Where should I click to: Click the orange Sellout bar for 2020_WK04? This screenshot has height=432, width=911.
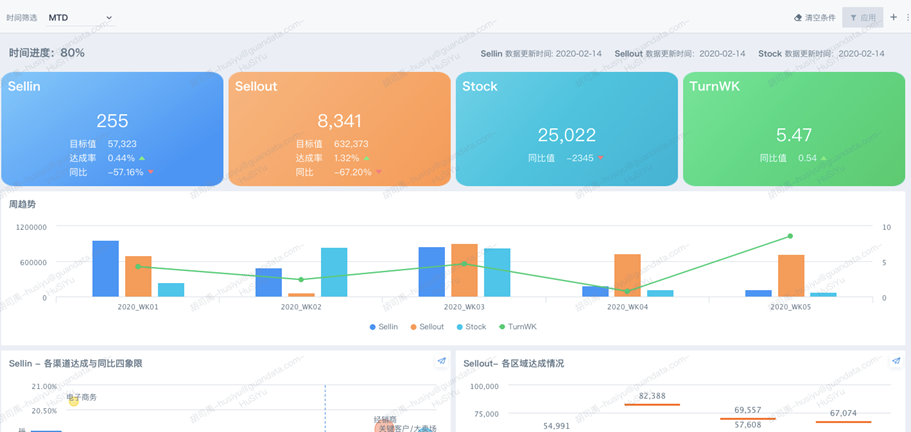[627, 275]
